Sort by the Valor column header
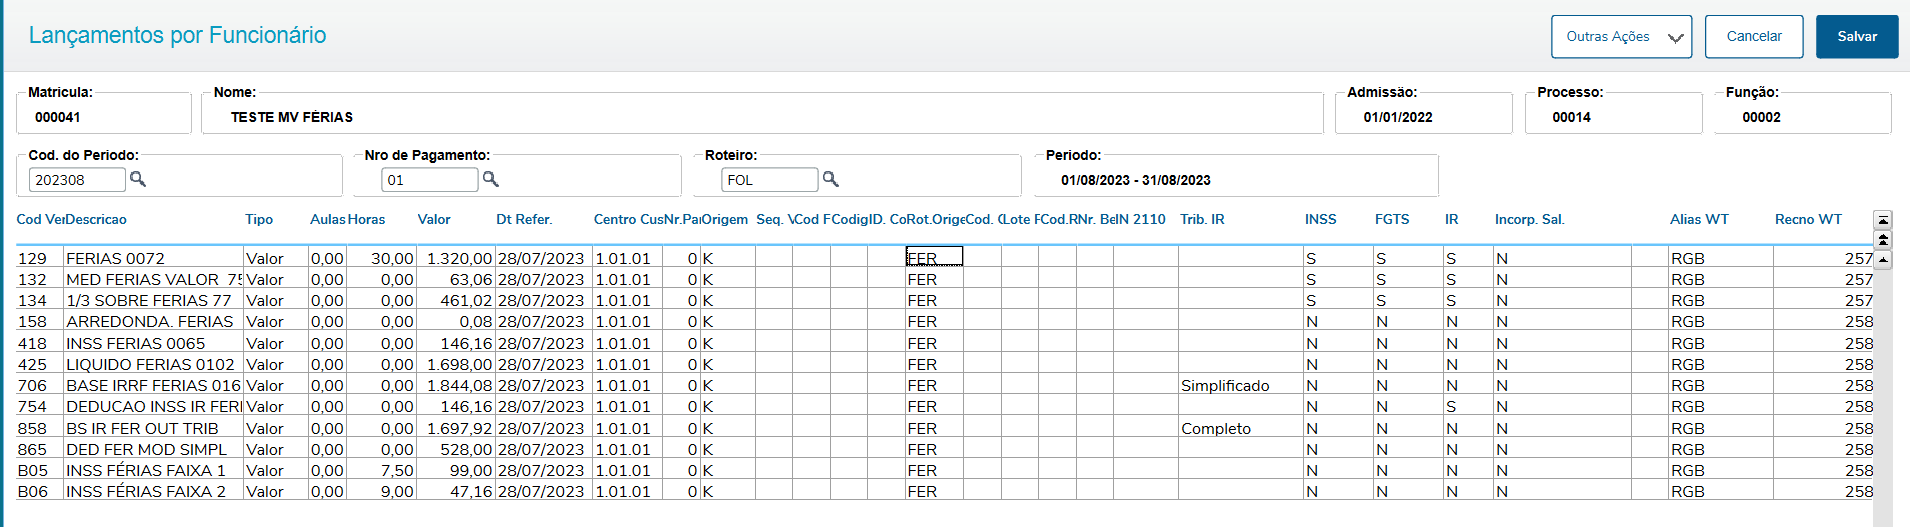This screenshot has height=527, width=1910. click(x=434, y=220)
